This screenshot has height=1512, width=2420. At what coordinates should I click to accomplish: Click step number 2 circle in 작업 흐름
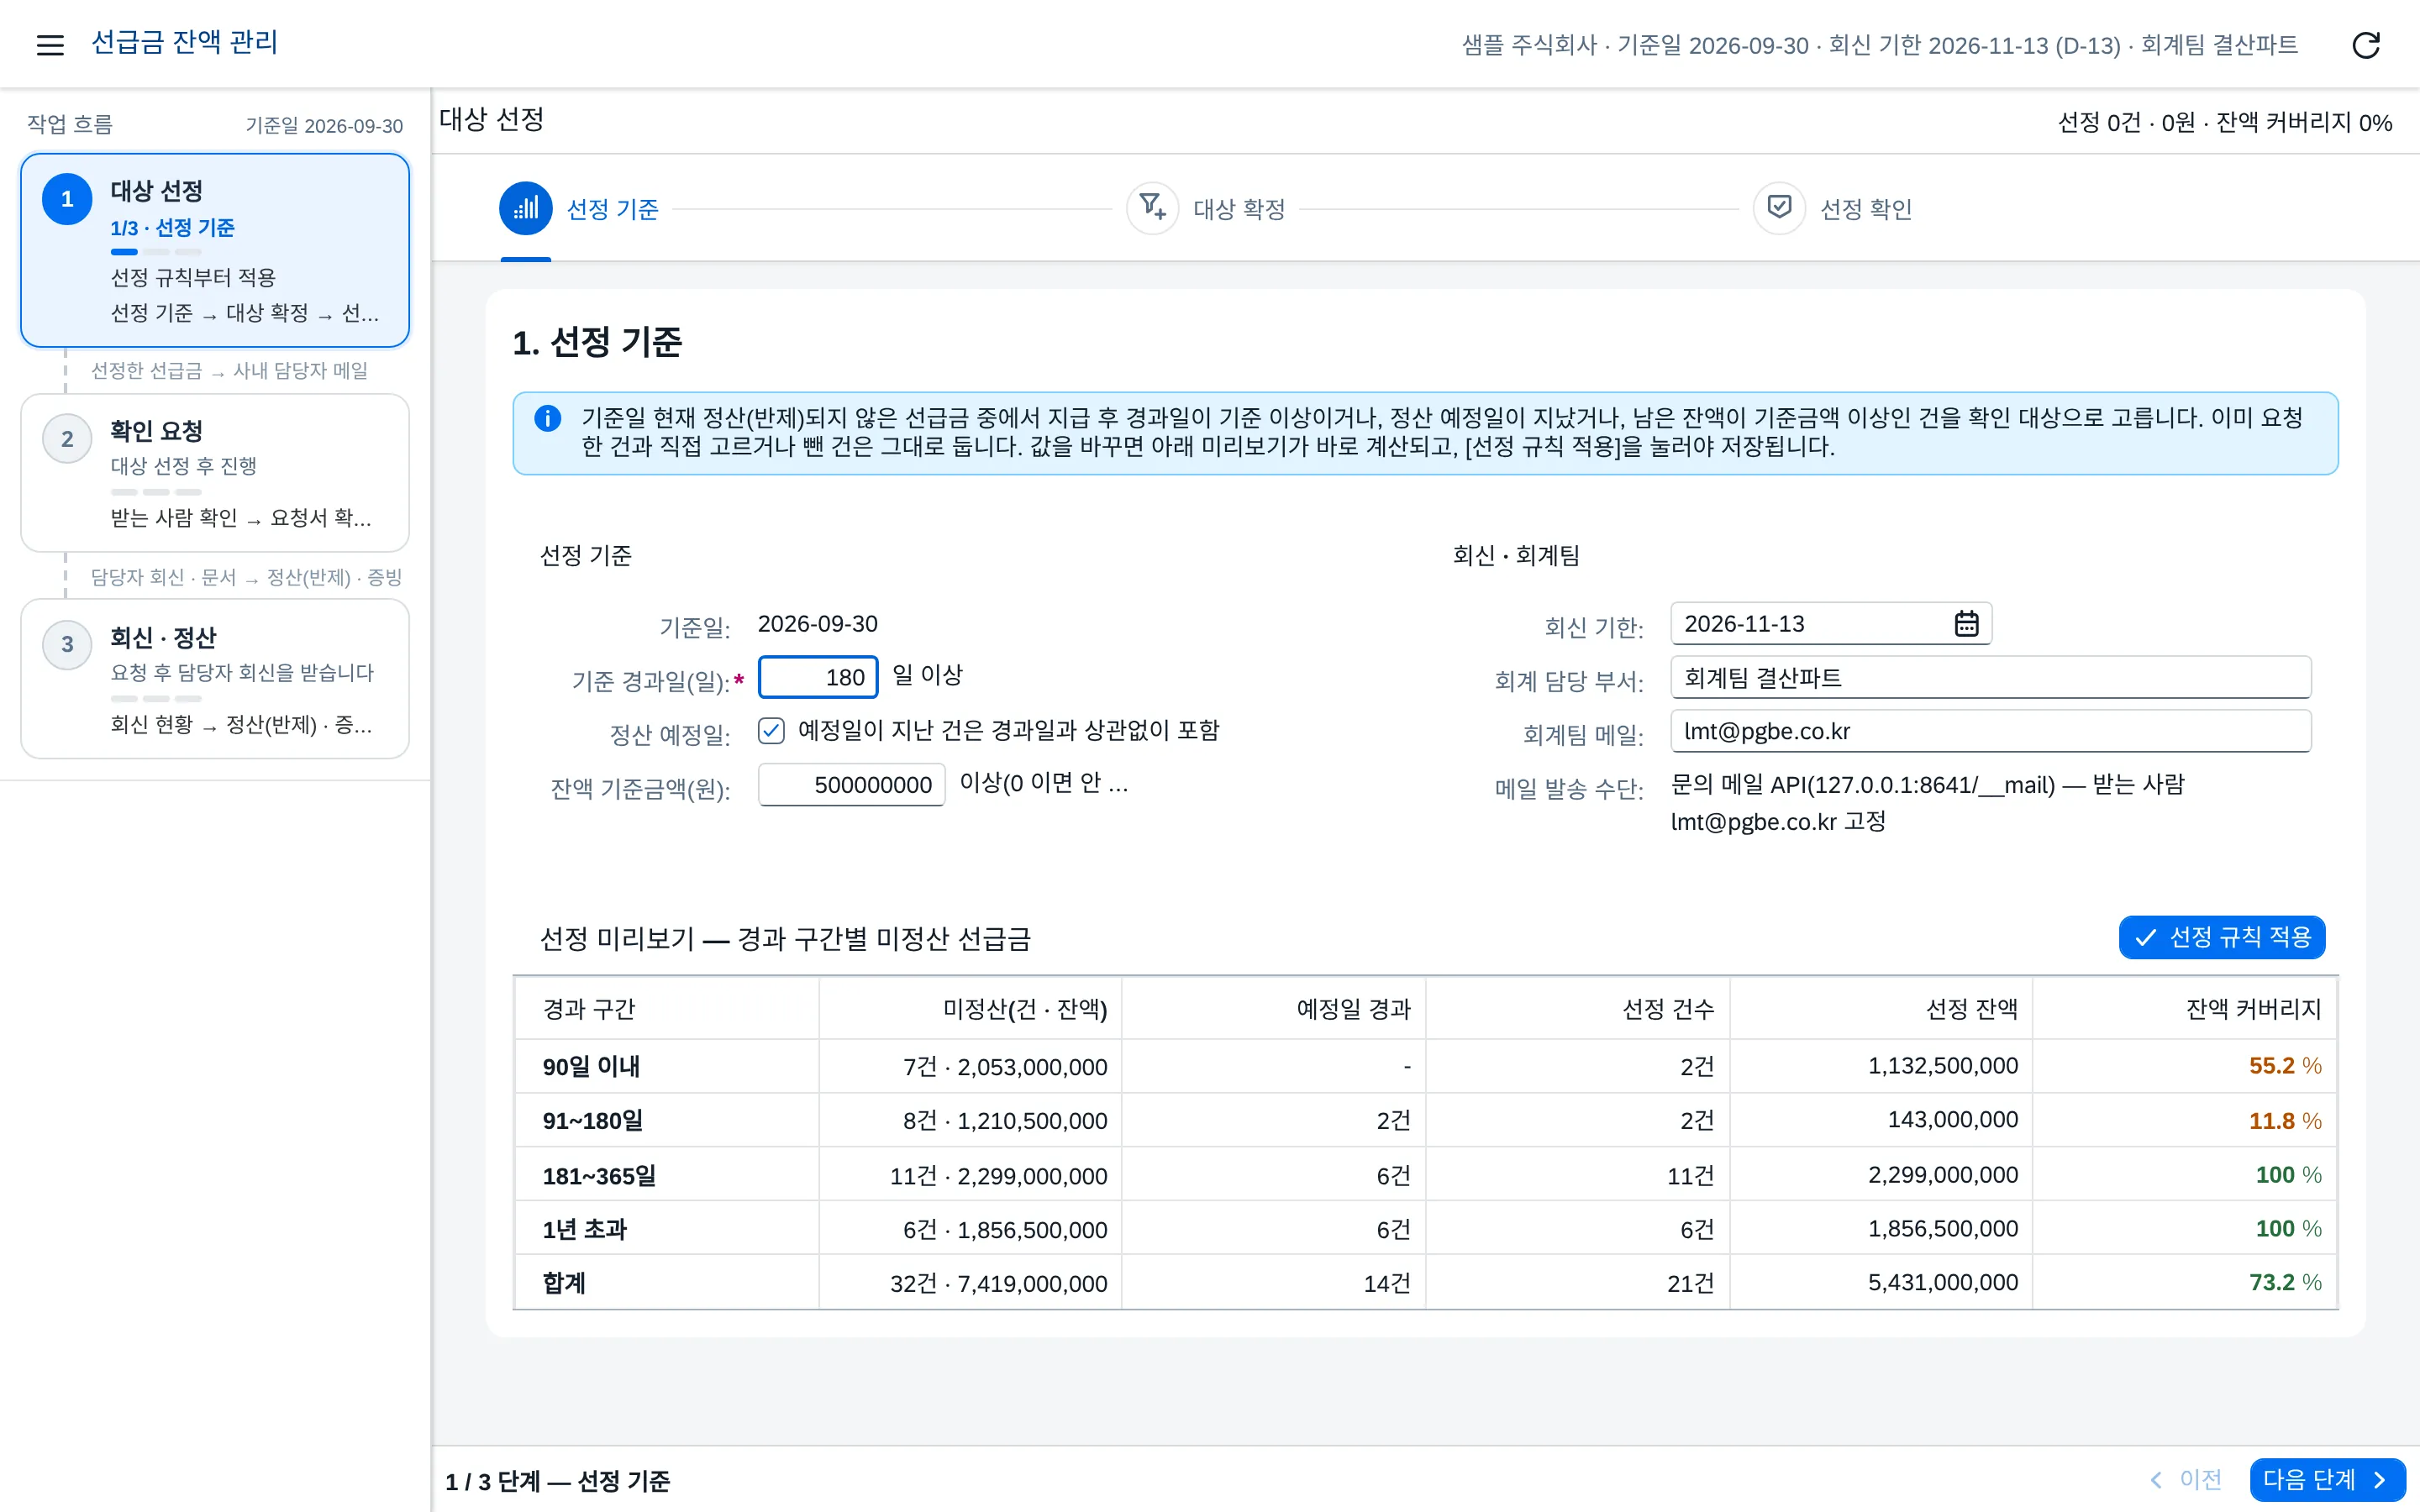[x=67, y=439]
